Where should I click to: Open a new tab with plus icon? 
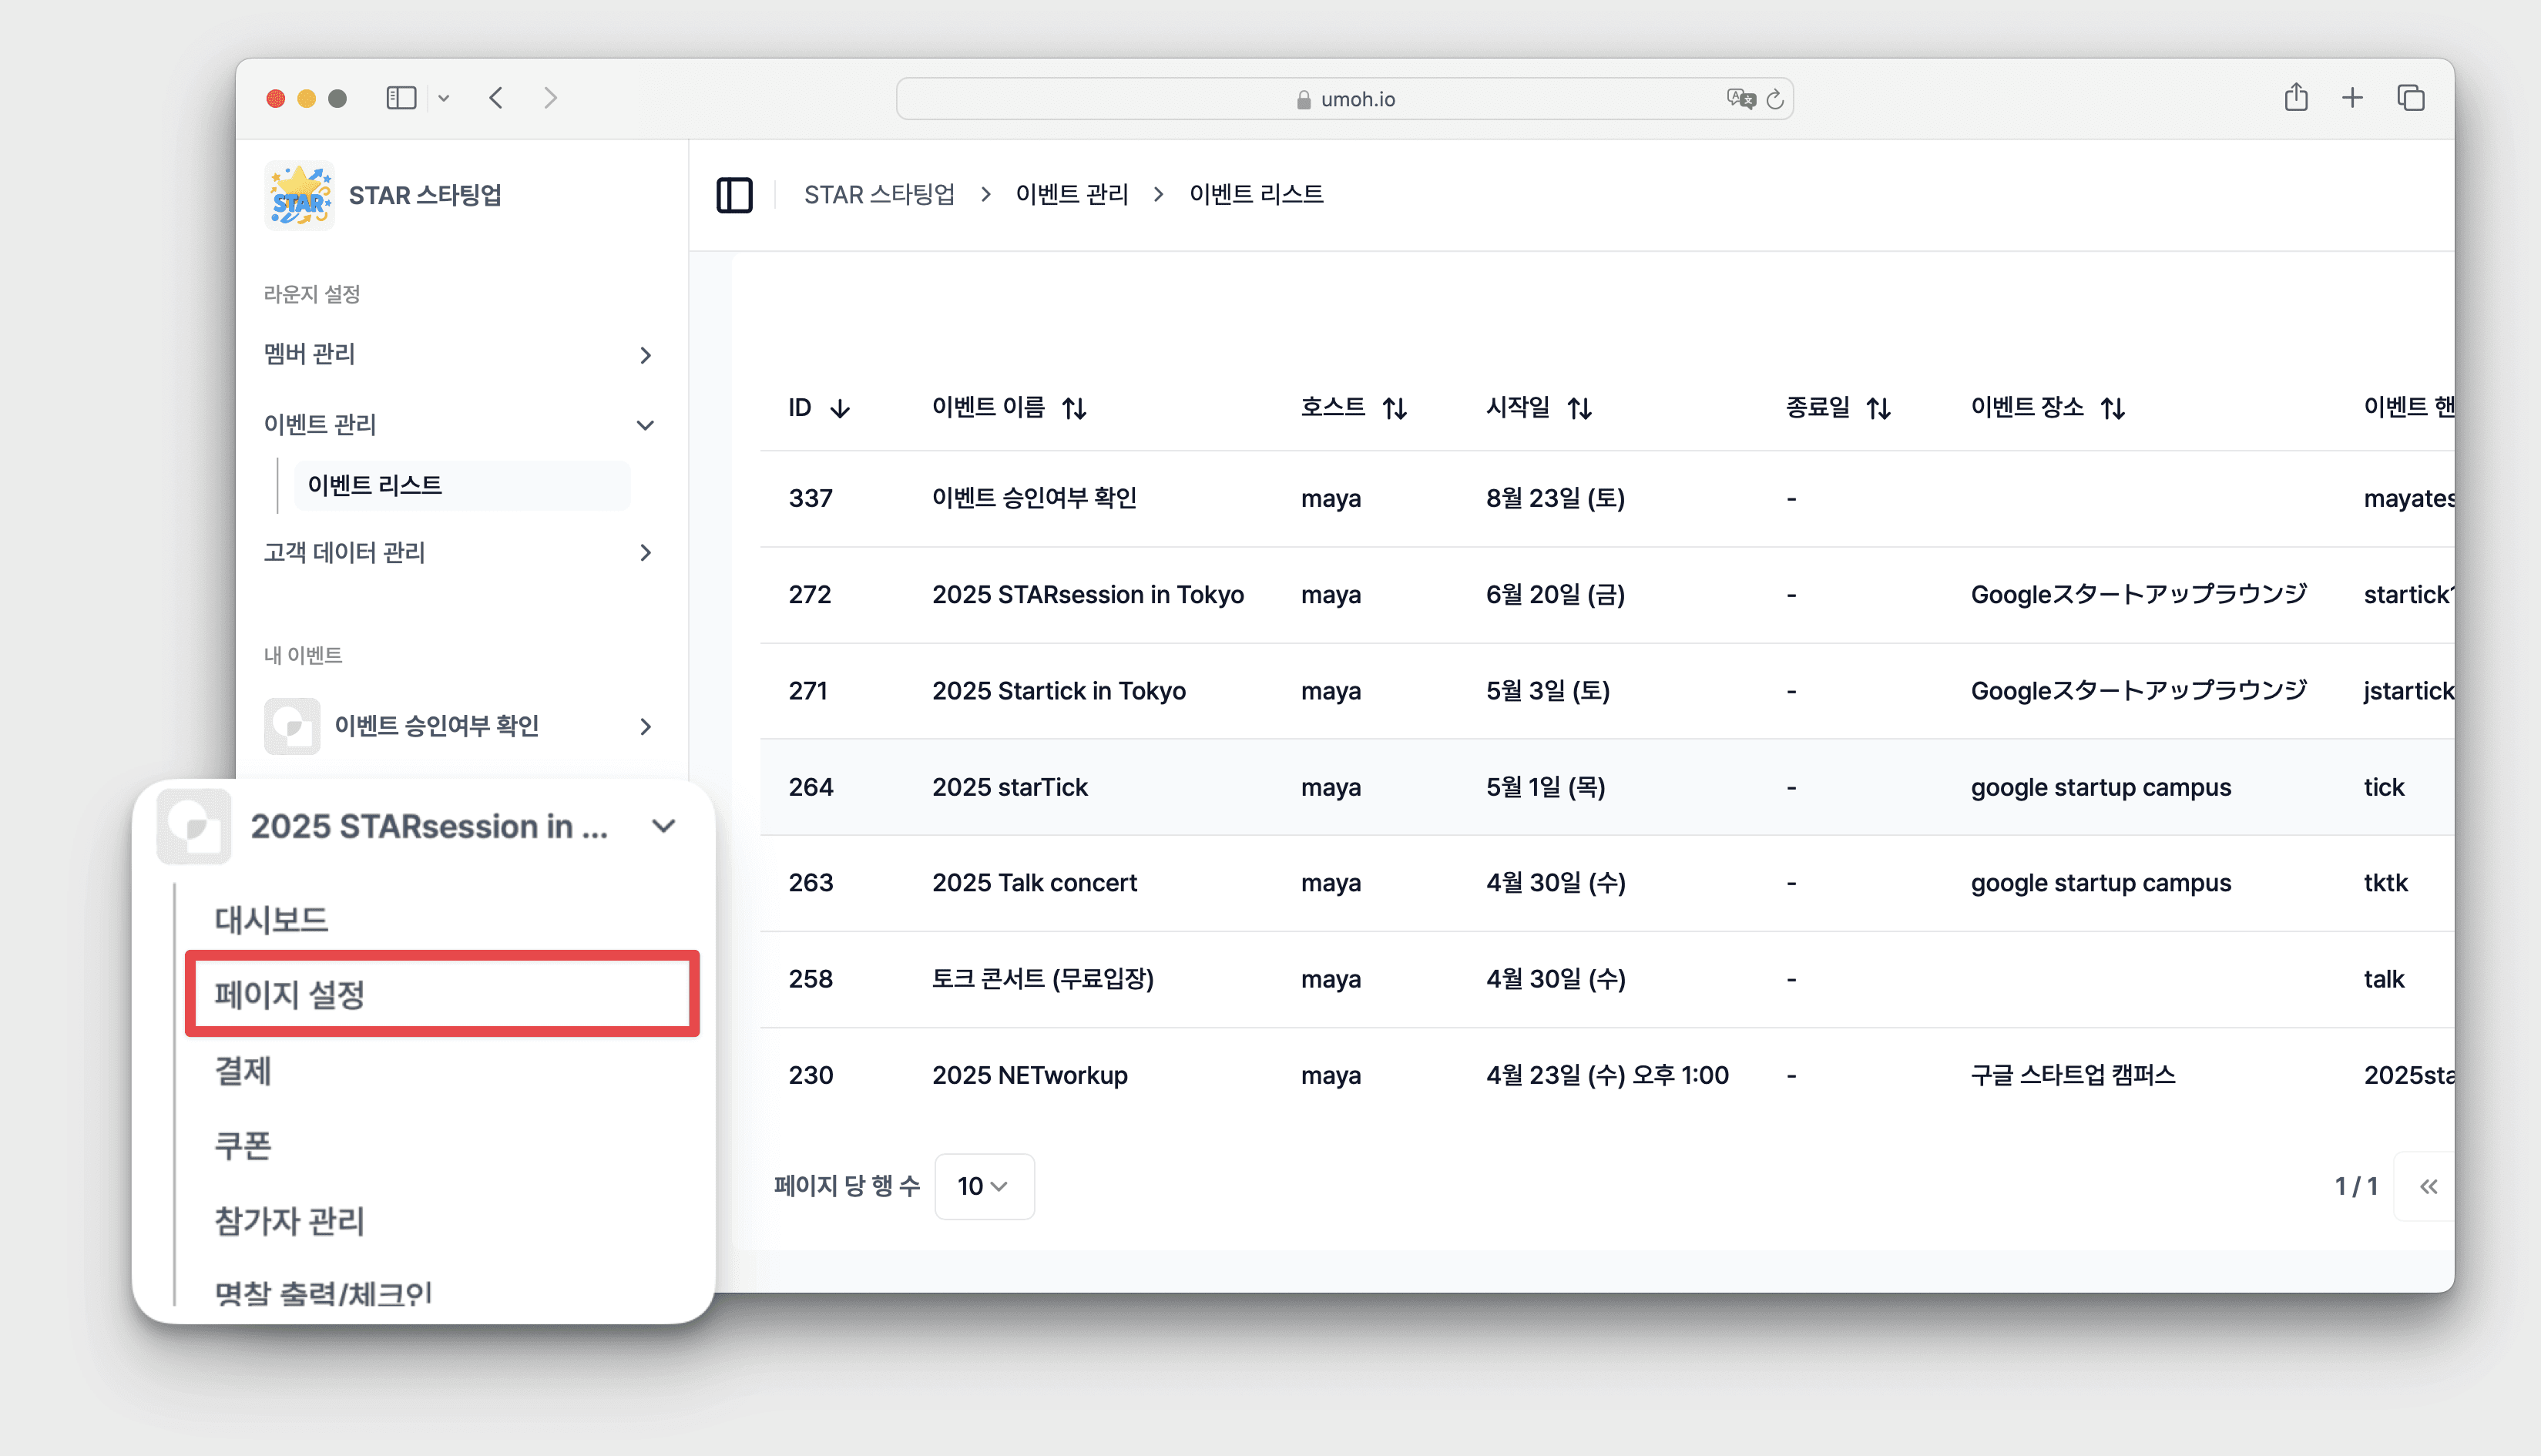tap(2352, 98)
